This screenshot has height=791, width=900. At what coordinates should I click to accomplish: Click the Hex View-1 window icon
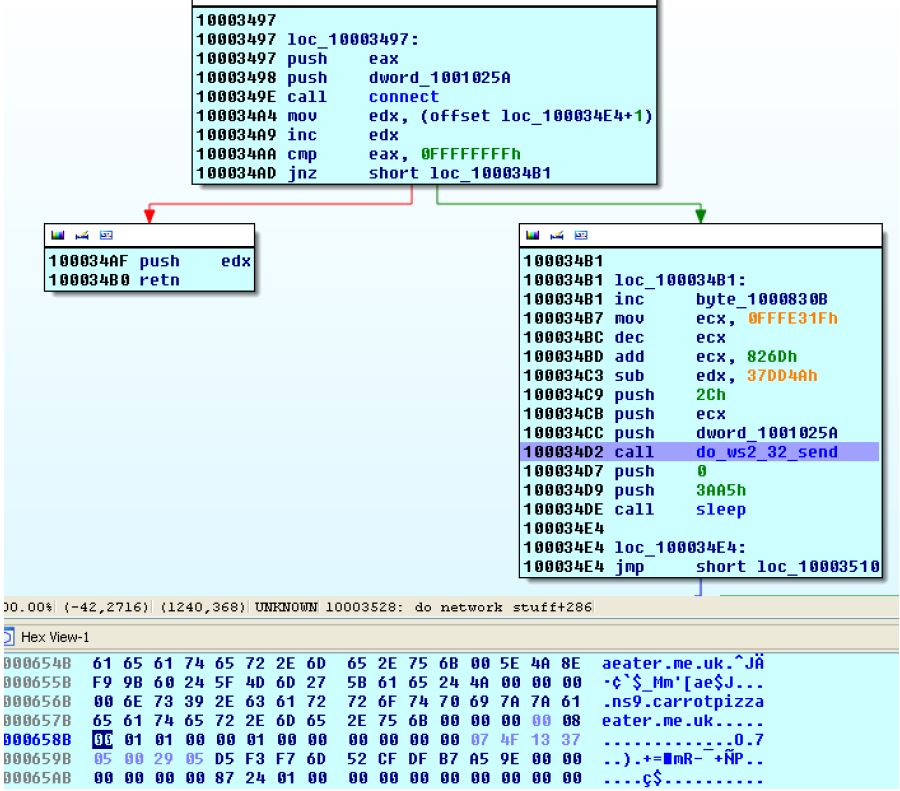tap(9, 637)
